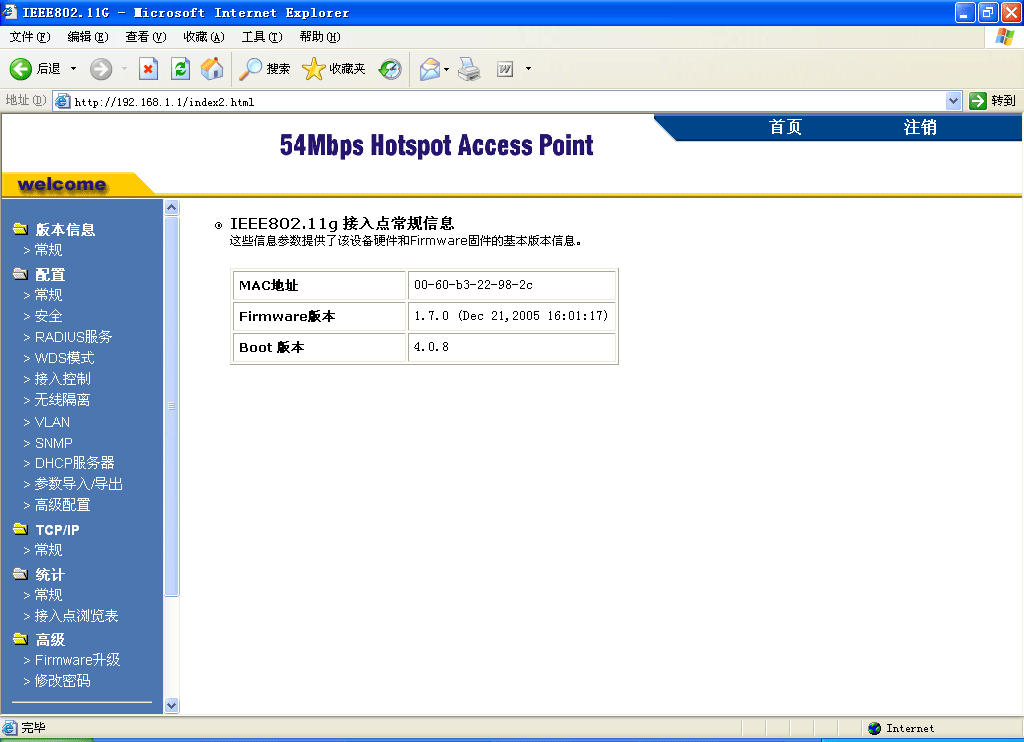Open the Mail toolbar icon
The width and height of the screenshot is (1024, 742).
(429, 69)
